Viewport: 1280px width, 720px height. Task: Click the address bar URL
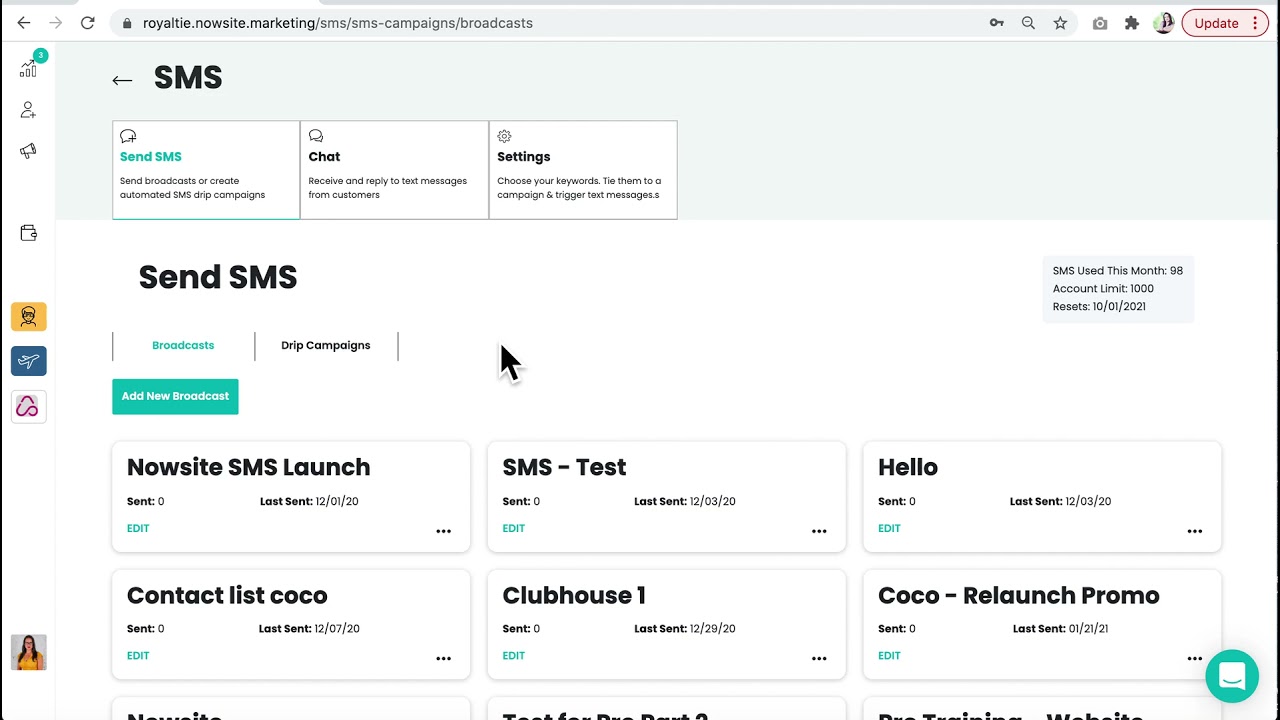[x=337, y=23]
